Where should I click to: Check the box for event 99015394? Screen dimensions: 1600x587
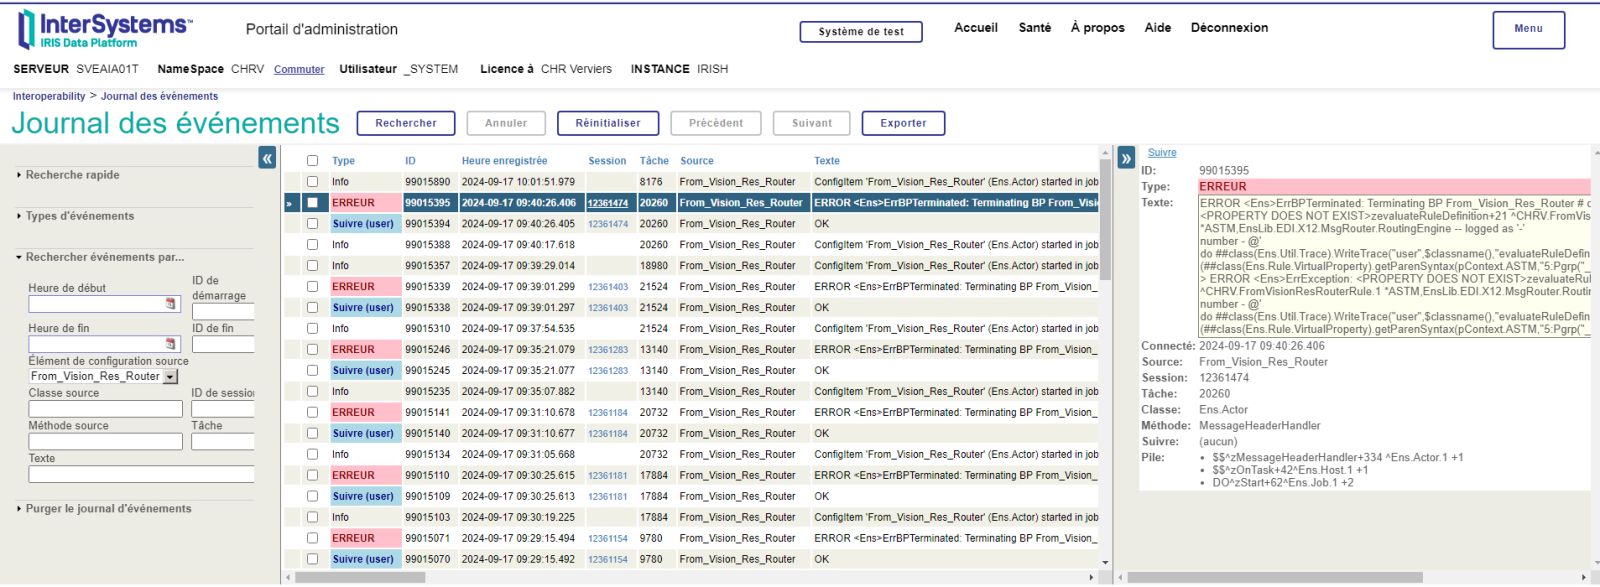click(x=312, y=224)
